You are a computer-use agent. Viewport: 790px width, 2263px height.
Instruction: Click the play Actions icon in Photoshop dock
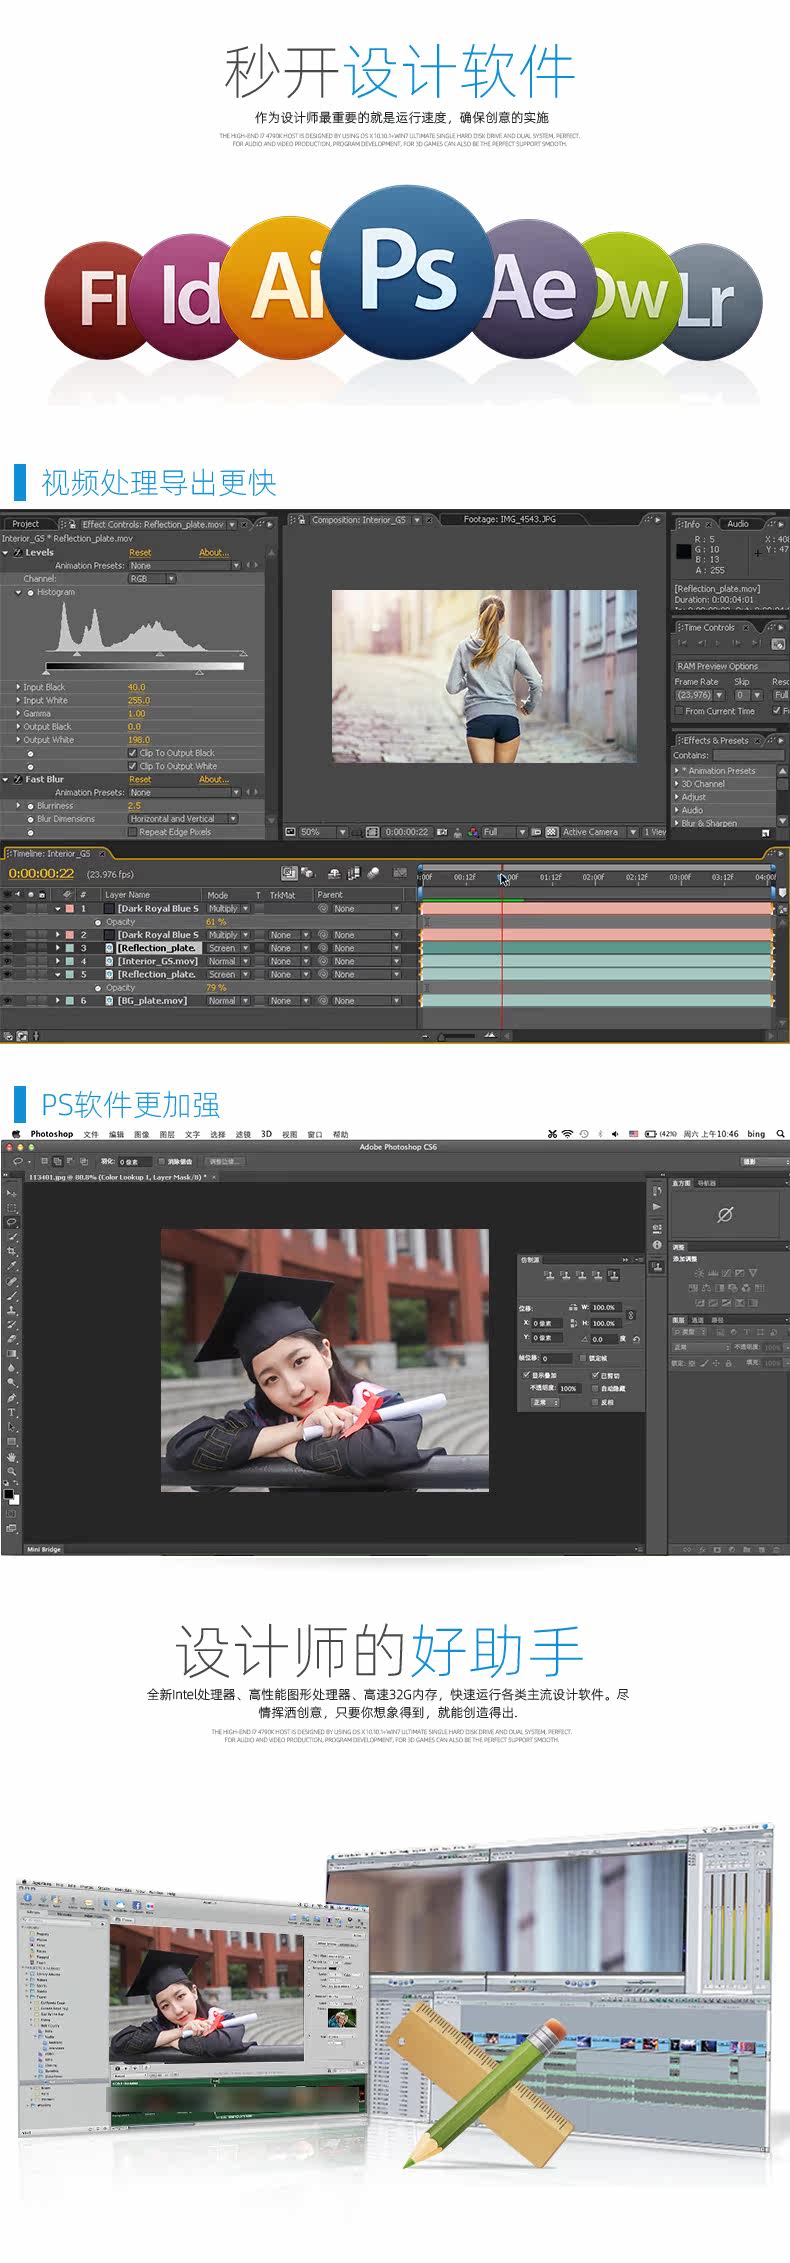[657, 1207]
